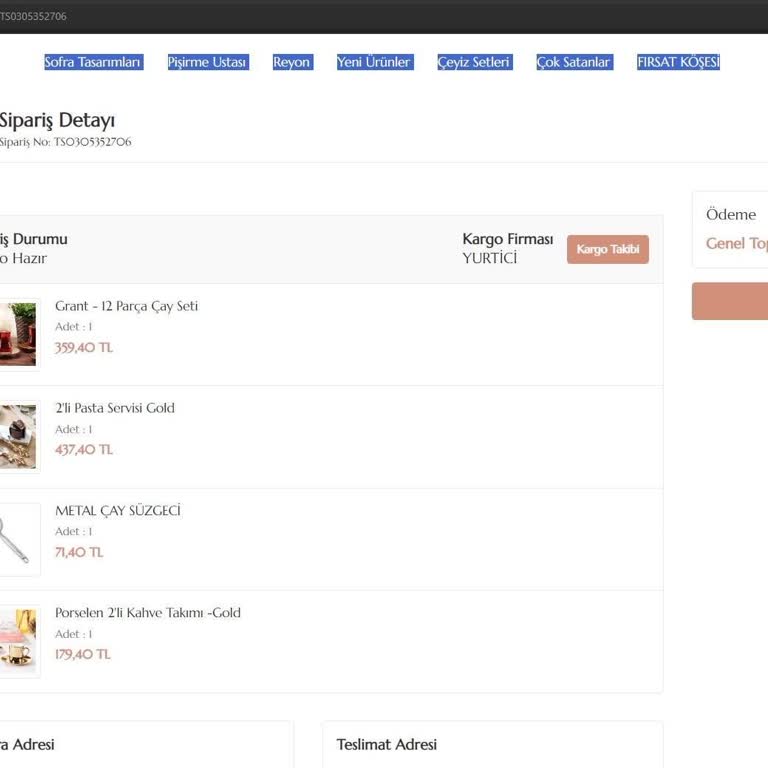Open the Porselen Kahve Takımı thumbnail
Viewport: 768px width, 768px height.
coord(18,641)
